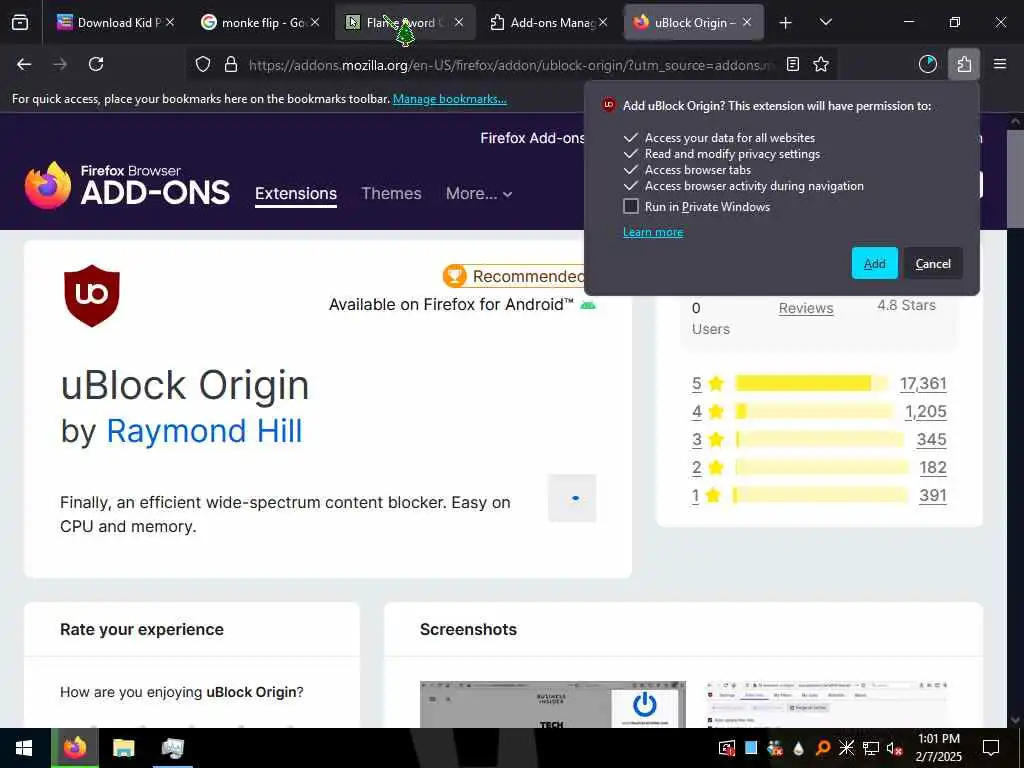The image size is (1024, 768).
Task: Click the water drop tray icon
Action: (799, 748)
